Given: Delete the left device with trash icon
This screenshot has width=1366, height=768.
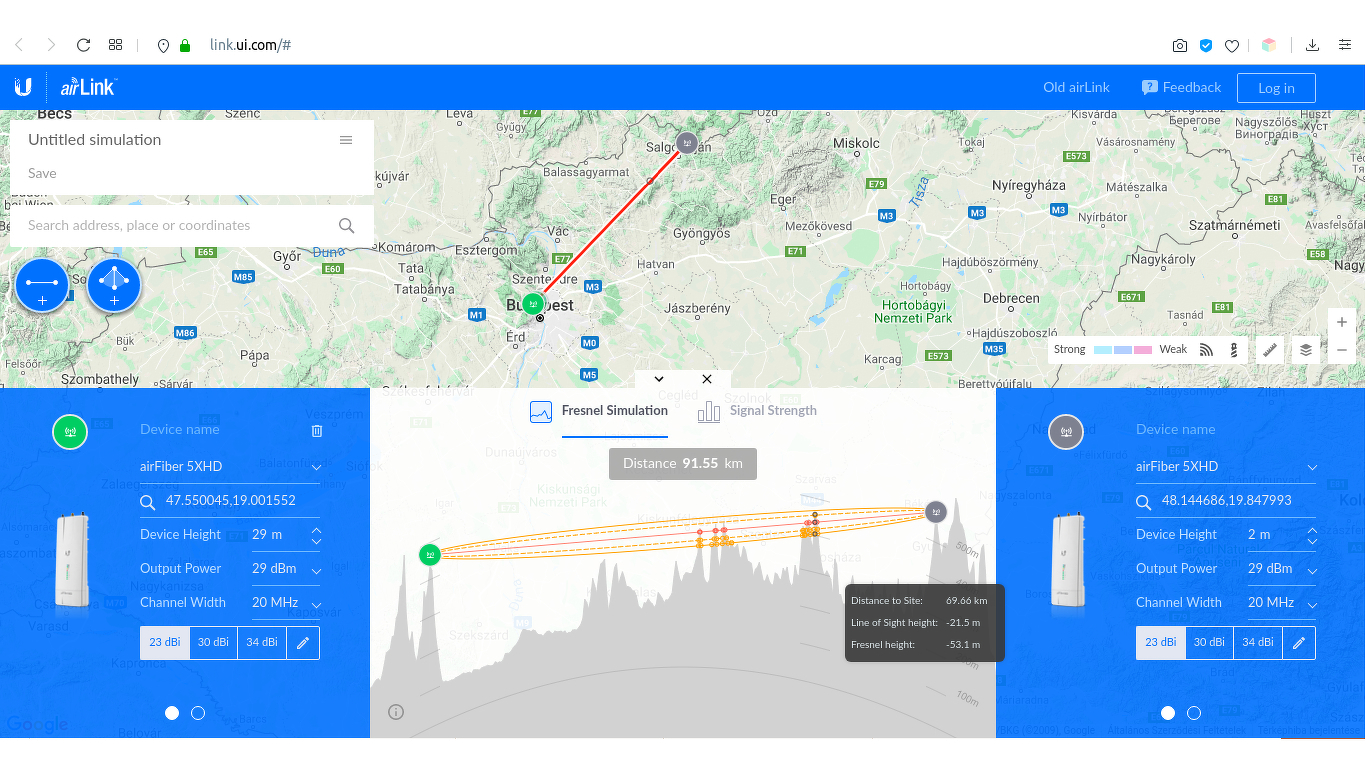Looking at the screenshot, I should pyautogui.click(x=317, y=430).
